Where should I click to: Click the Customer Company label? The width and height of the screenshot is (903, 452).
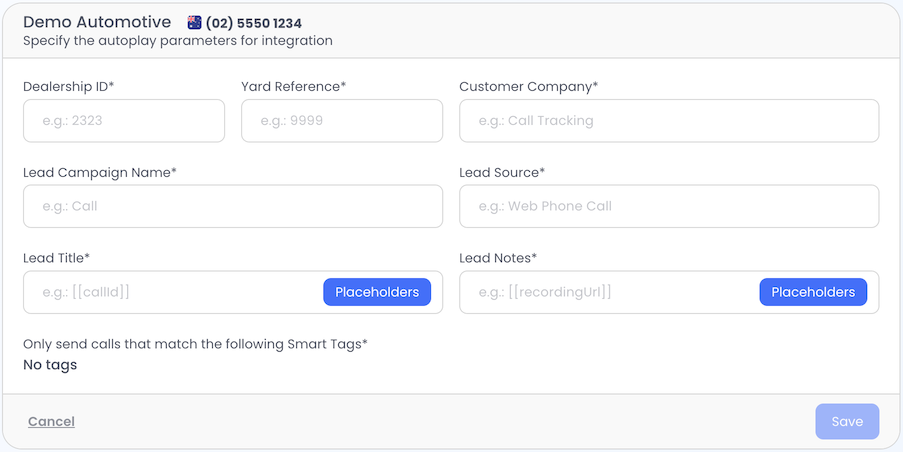[529, 86]
